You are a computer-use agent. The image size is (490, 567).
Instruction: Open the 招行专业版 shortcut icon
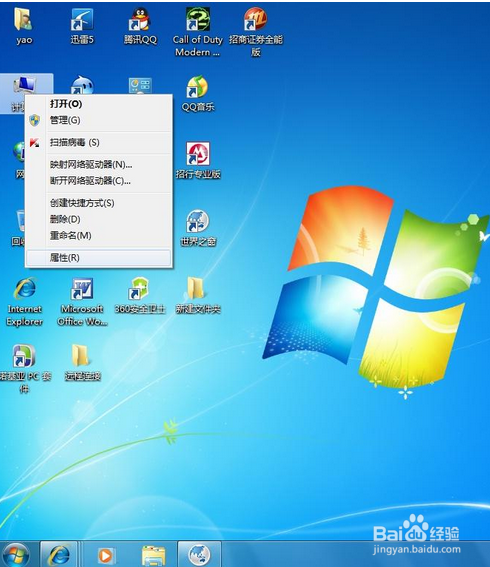(197, 154)
